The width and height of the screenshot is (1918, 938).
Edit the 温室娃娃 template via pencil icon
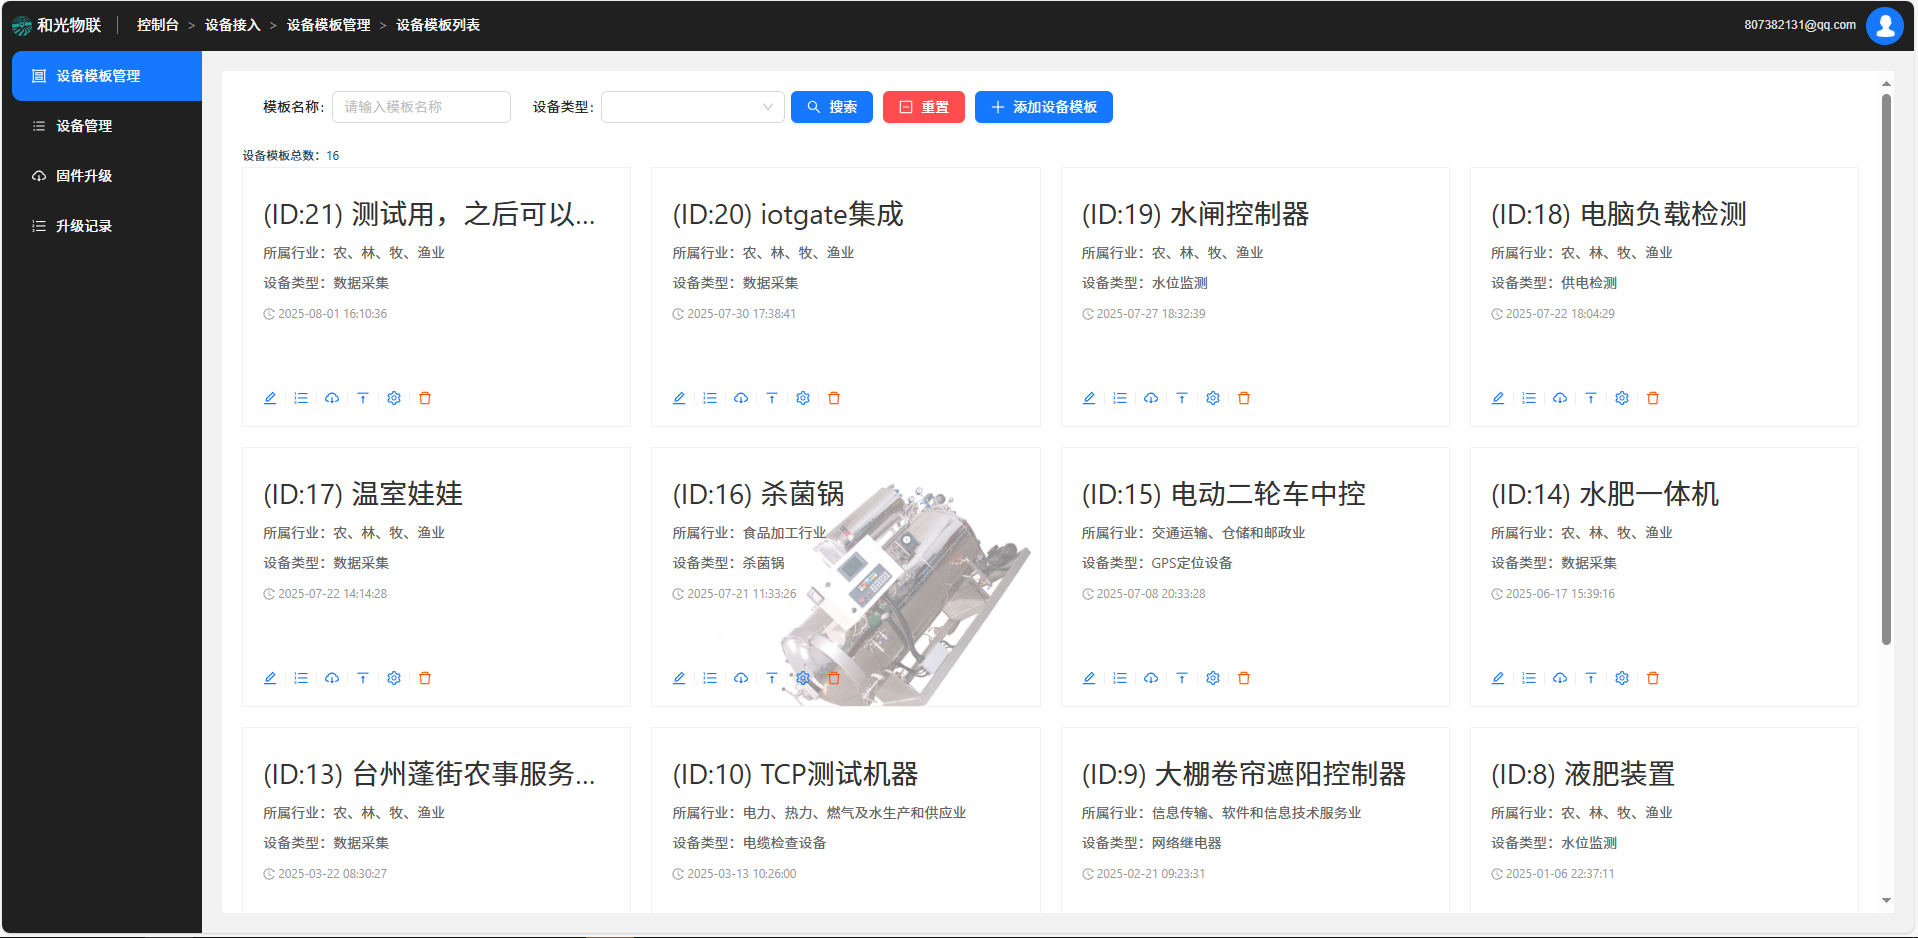pyautogui.click(x=270, y=678)
